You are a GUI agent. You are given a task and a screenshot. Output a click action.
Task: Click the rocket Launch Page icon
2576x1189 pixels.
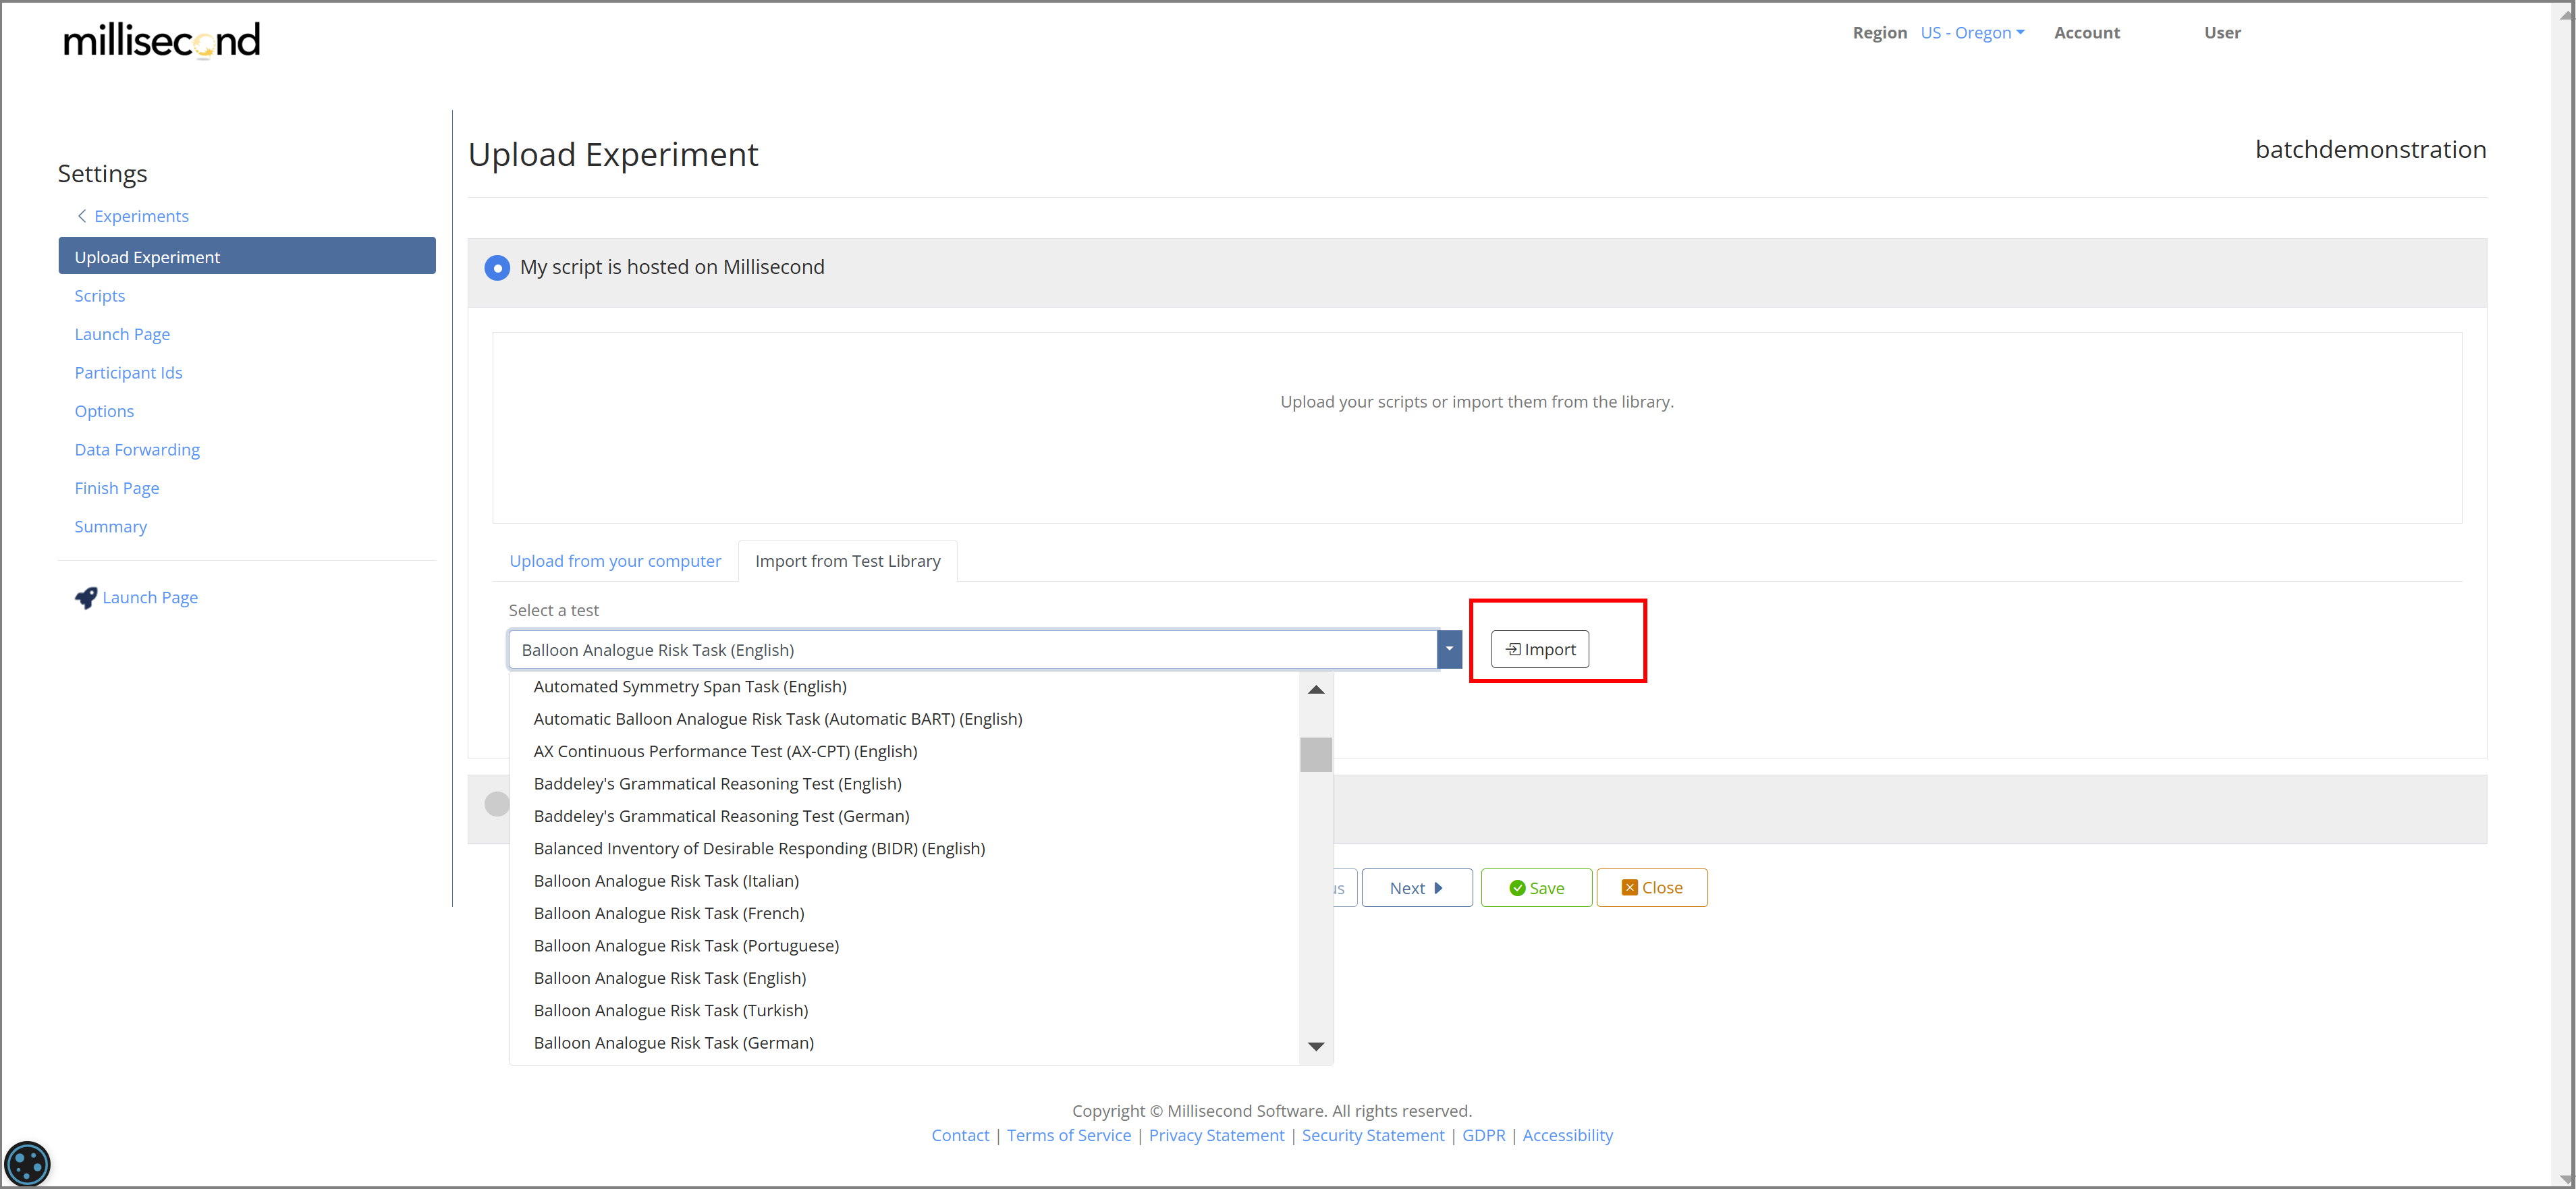(x=86, y=597)
